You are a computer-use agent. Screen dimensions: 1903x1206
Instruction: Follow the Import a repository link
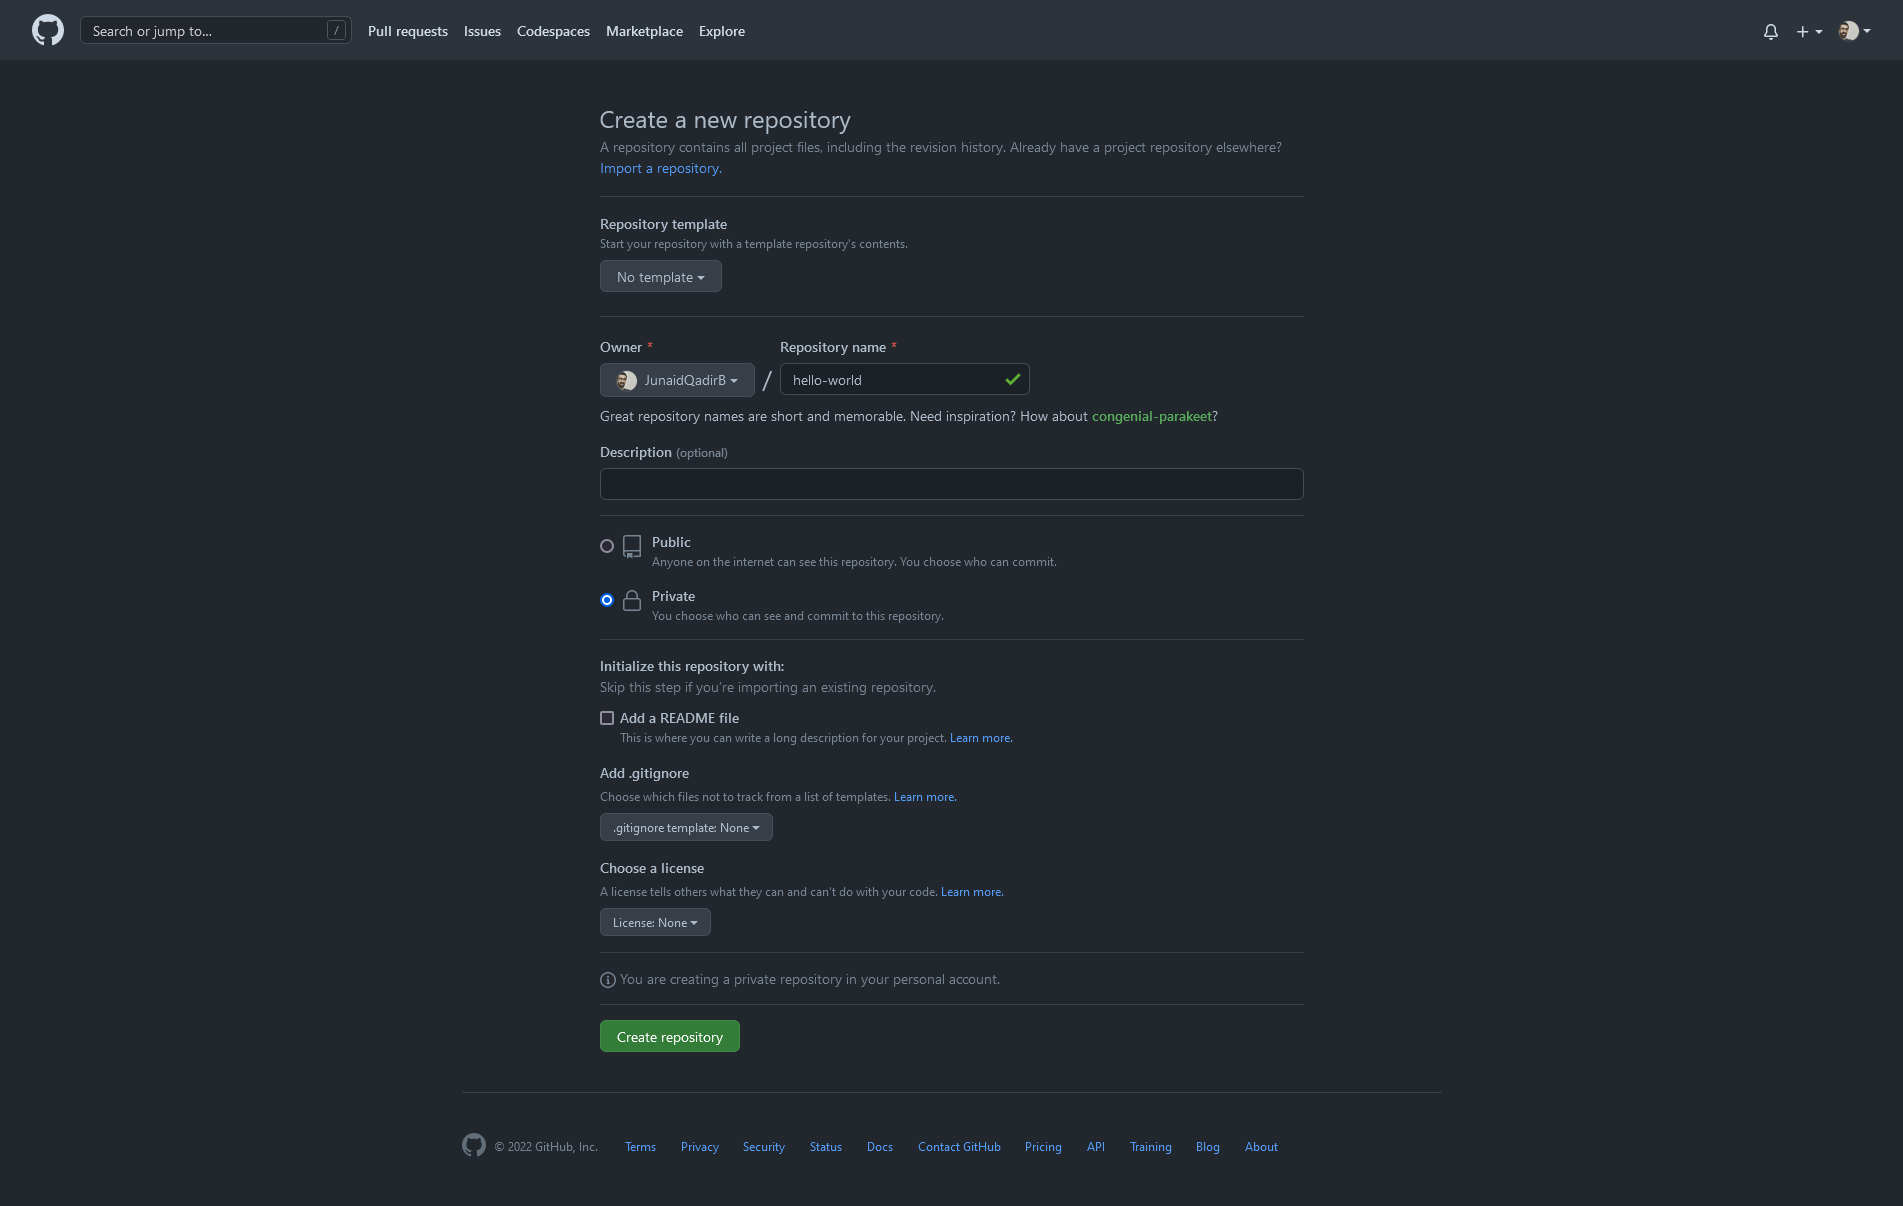[661, 168]
